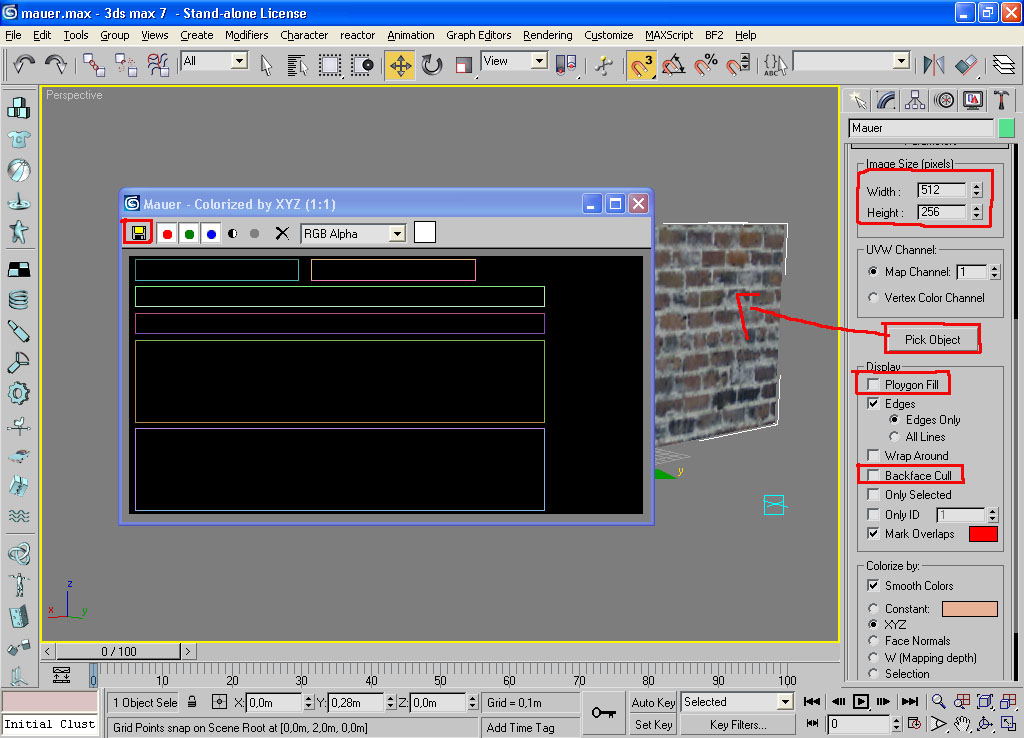The width and height of the screenshot is (1024, 738).
Task: Toggle the 3D Snaps icon
Action: click(641, 65)
